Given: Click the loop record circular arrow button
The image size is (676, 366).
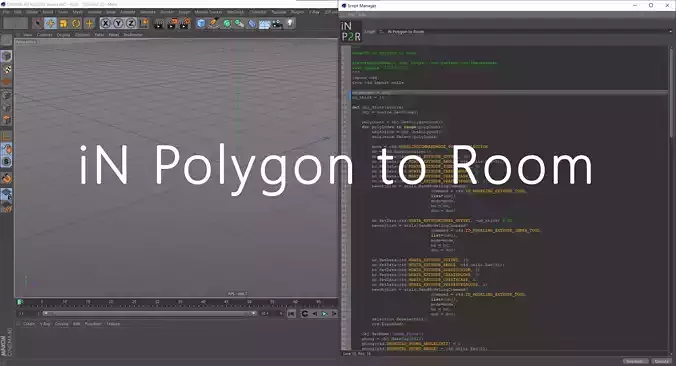Looking at the screenshot, I should point(305,314).
